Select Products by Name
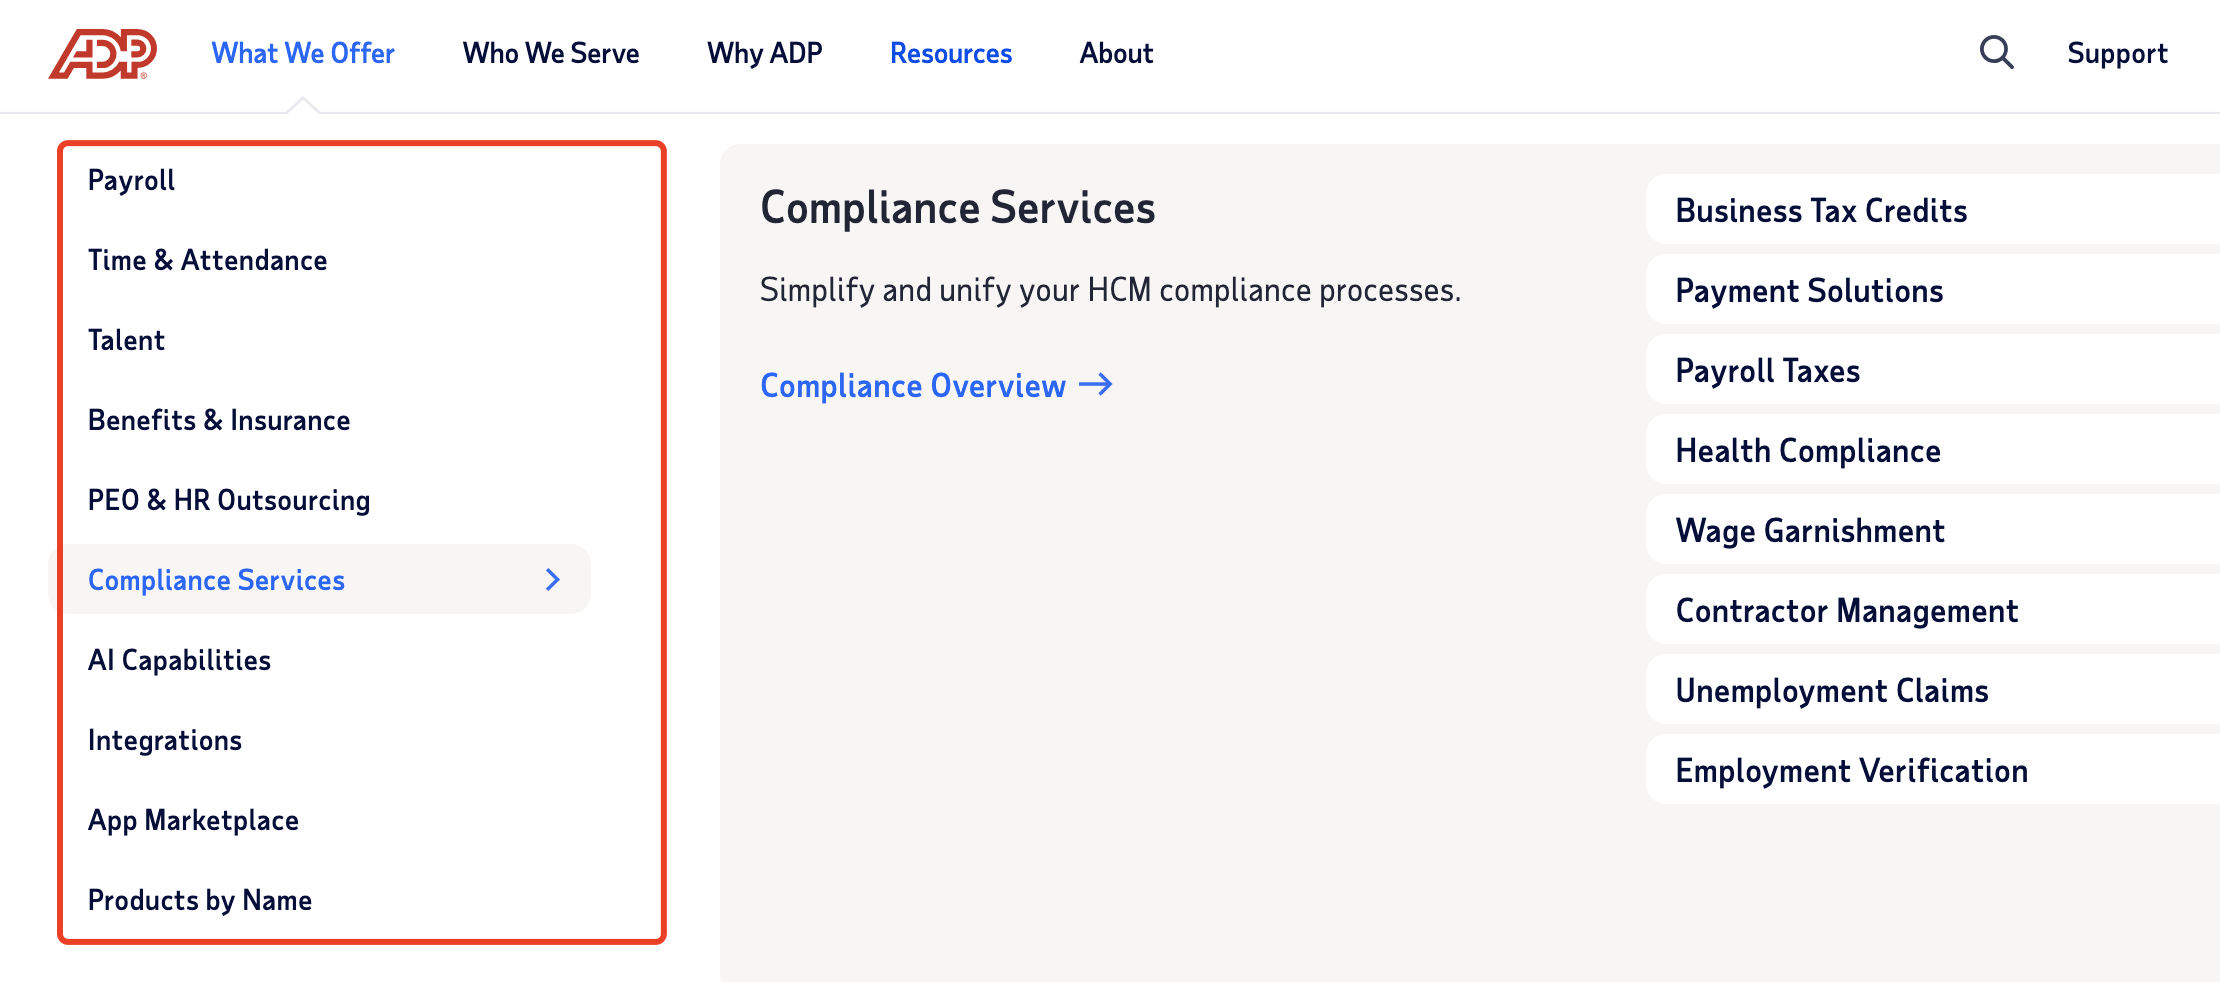Viewport: 2220px width, 982px height. click(200, 900)
